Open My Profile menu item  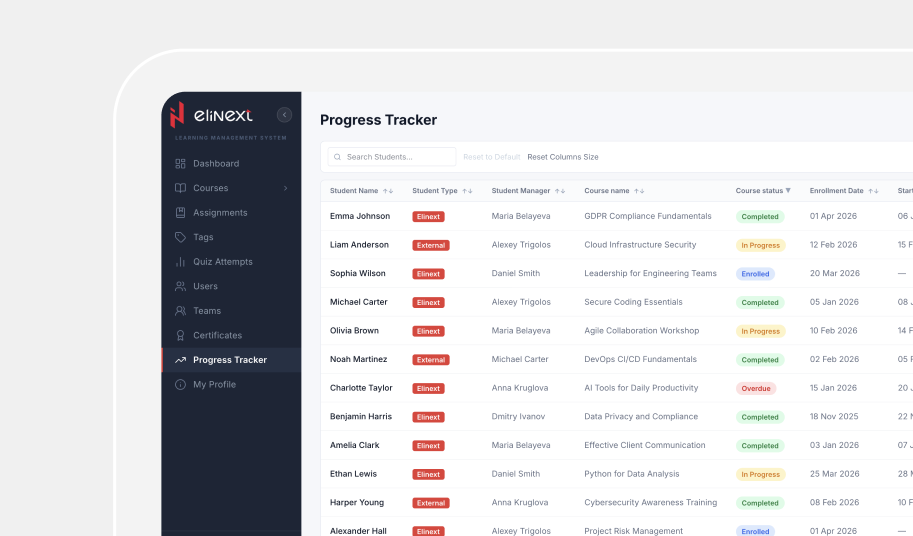coord(231,384)
